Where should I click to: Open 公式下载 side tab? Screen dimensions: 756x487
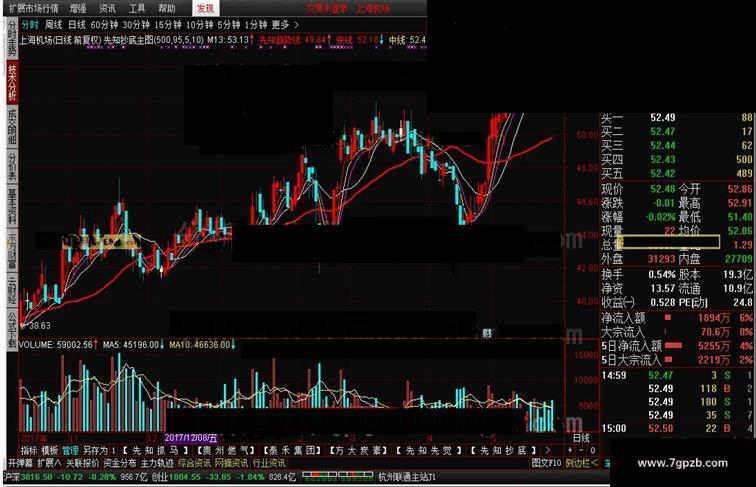12,329
